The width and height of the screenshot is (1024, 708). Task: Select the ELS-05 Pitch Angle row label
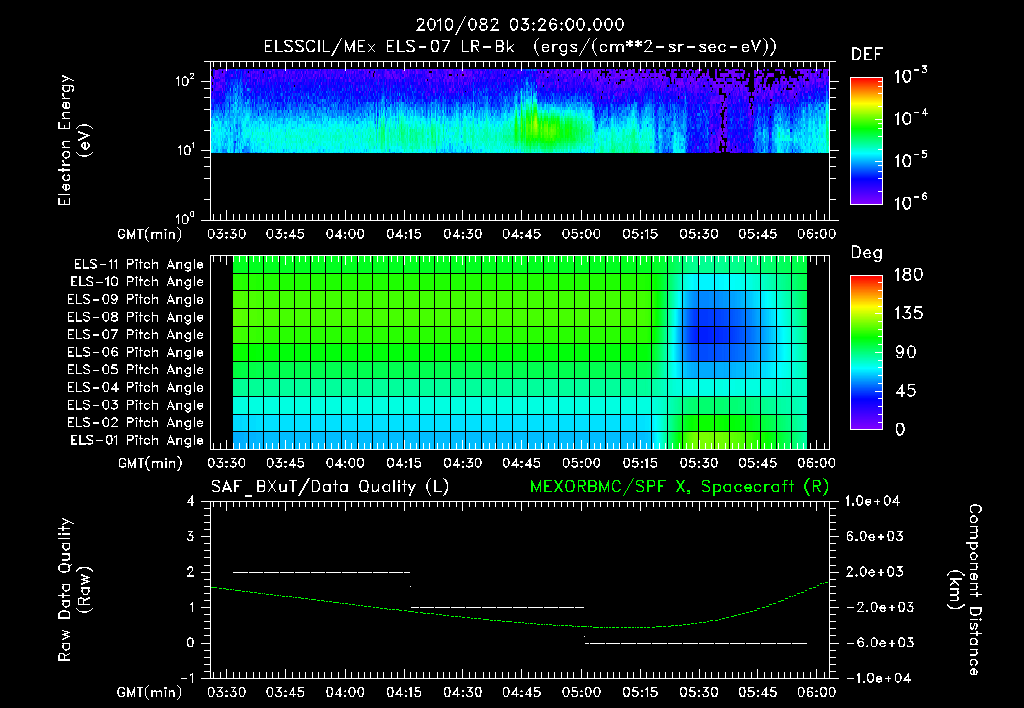(x=135, y=370)
